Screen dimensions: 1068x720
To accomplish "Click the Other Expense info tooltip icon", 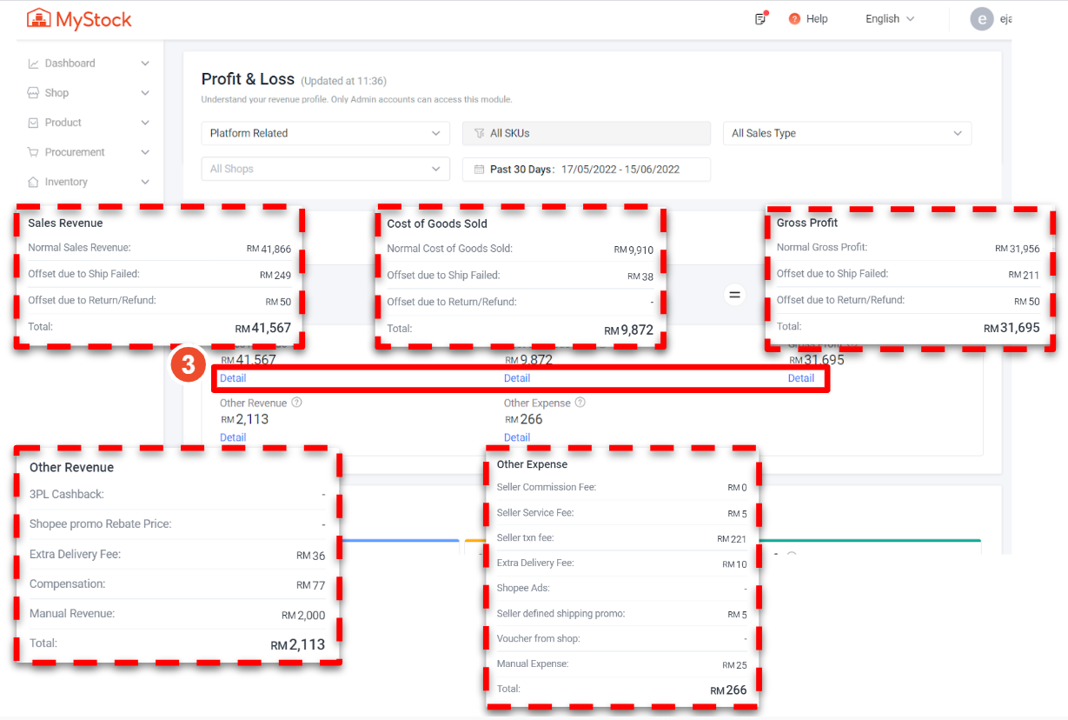I will [x=581, y=403].
